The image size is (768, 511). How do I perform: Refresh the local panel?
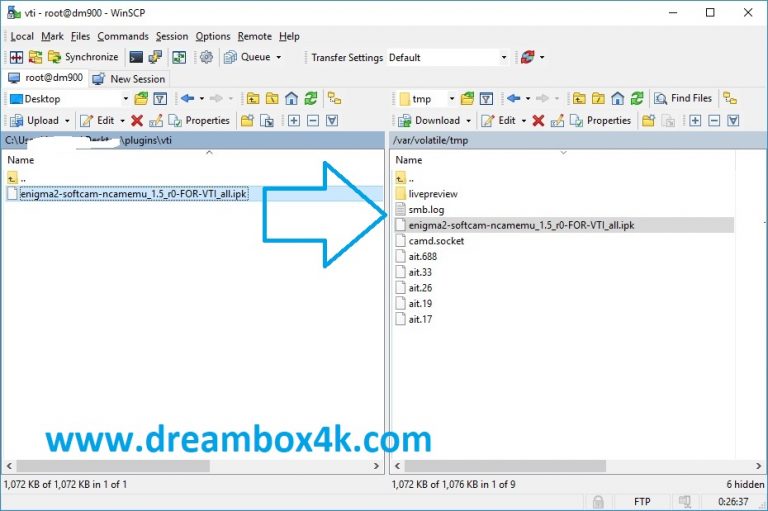click(311, 99)
